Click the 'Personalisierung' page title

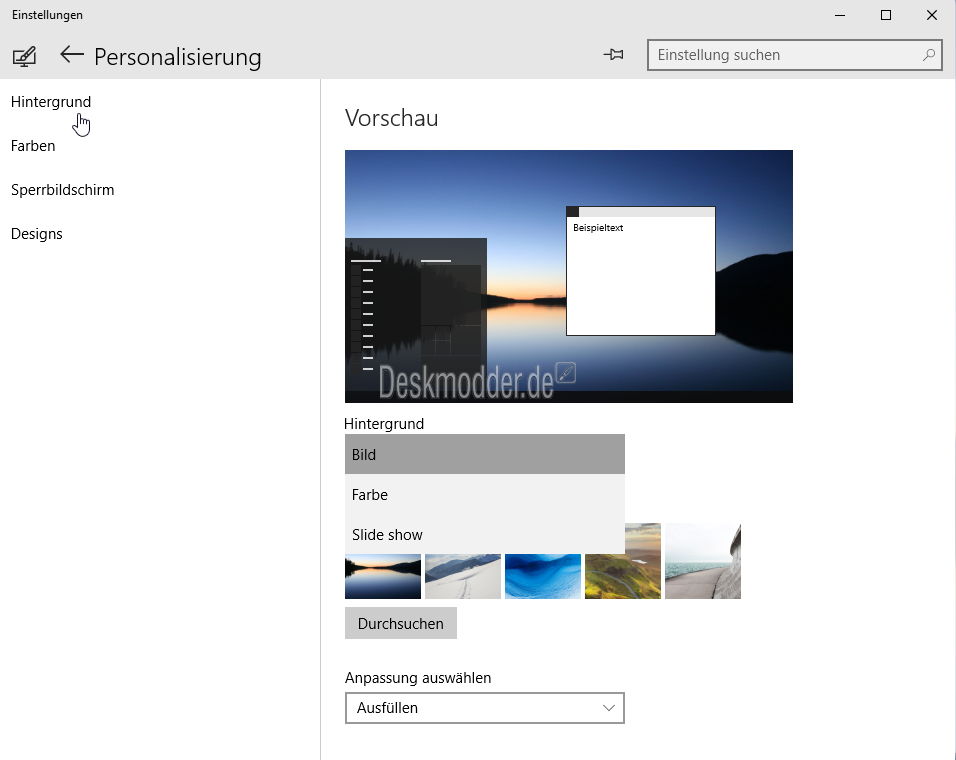[177, 57]
